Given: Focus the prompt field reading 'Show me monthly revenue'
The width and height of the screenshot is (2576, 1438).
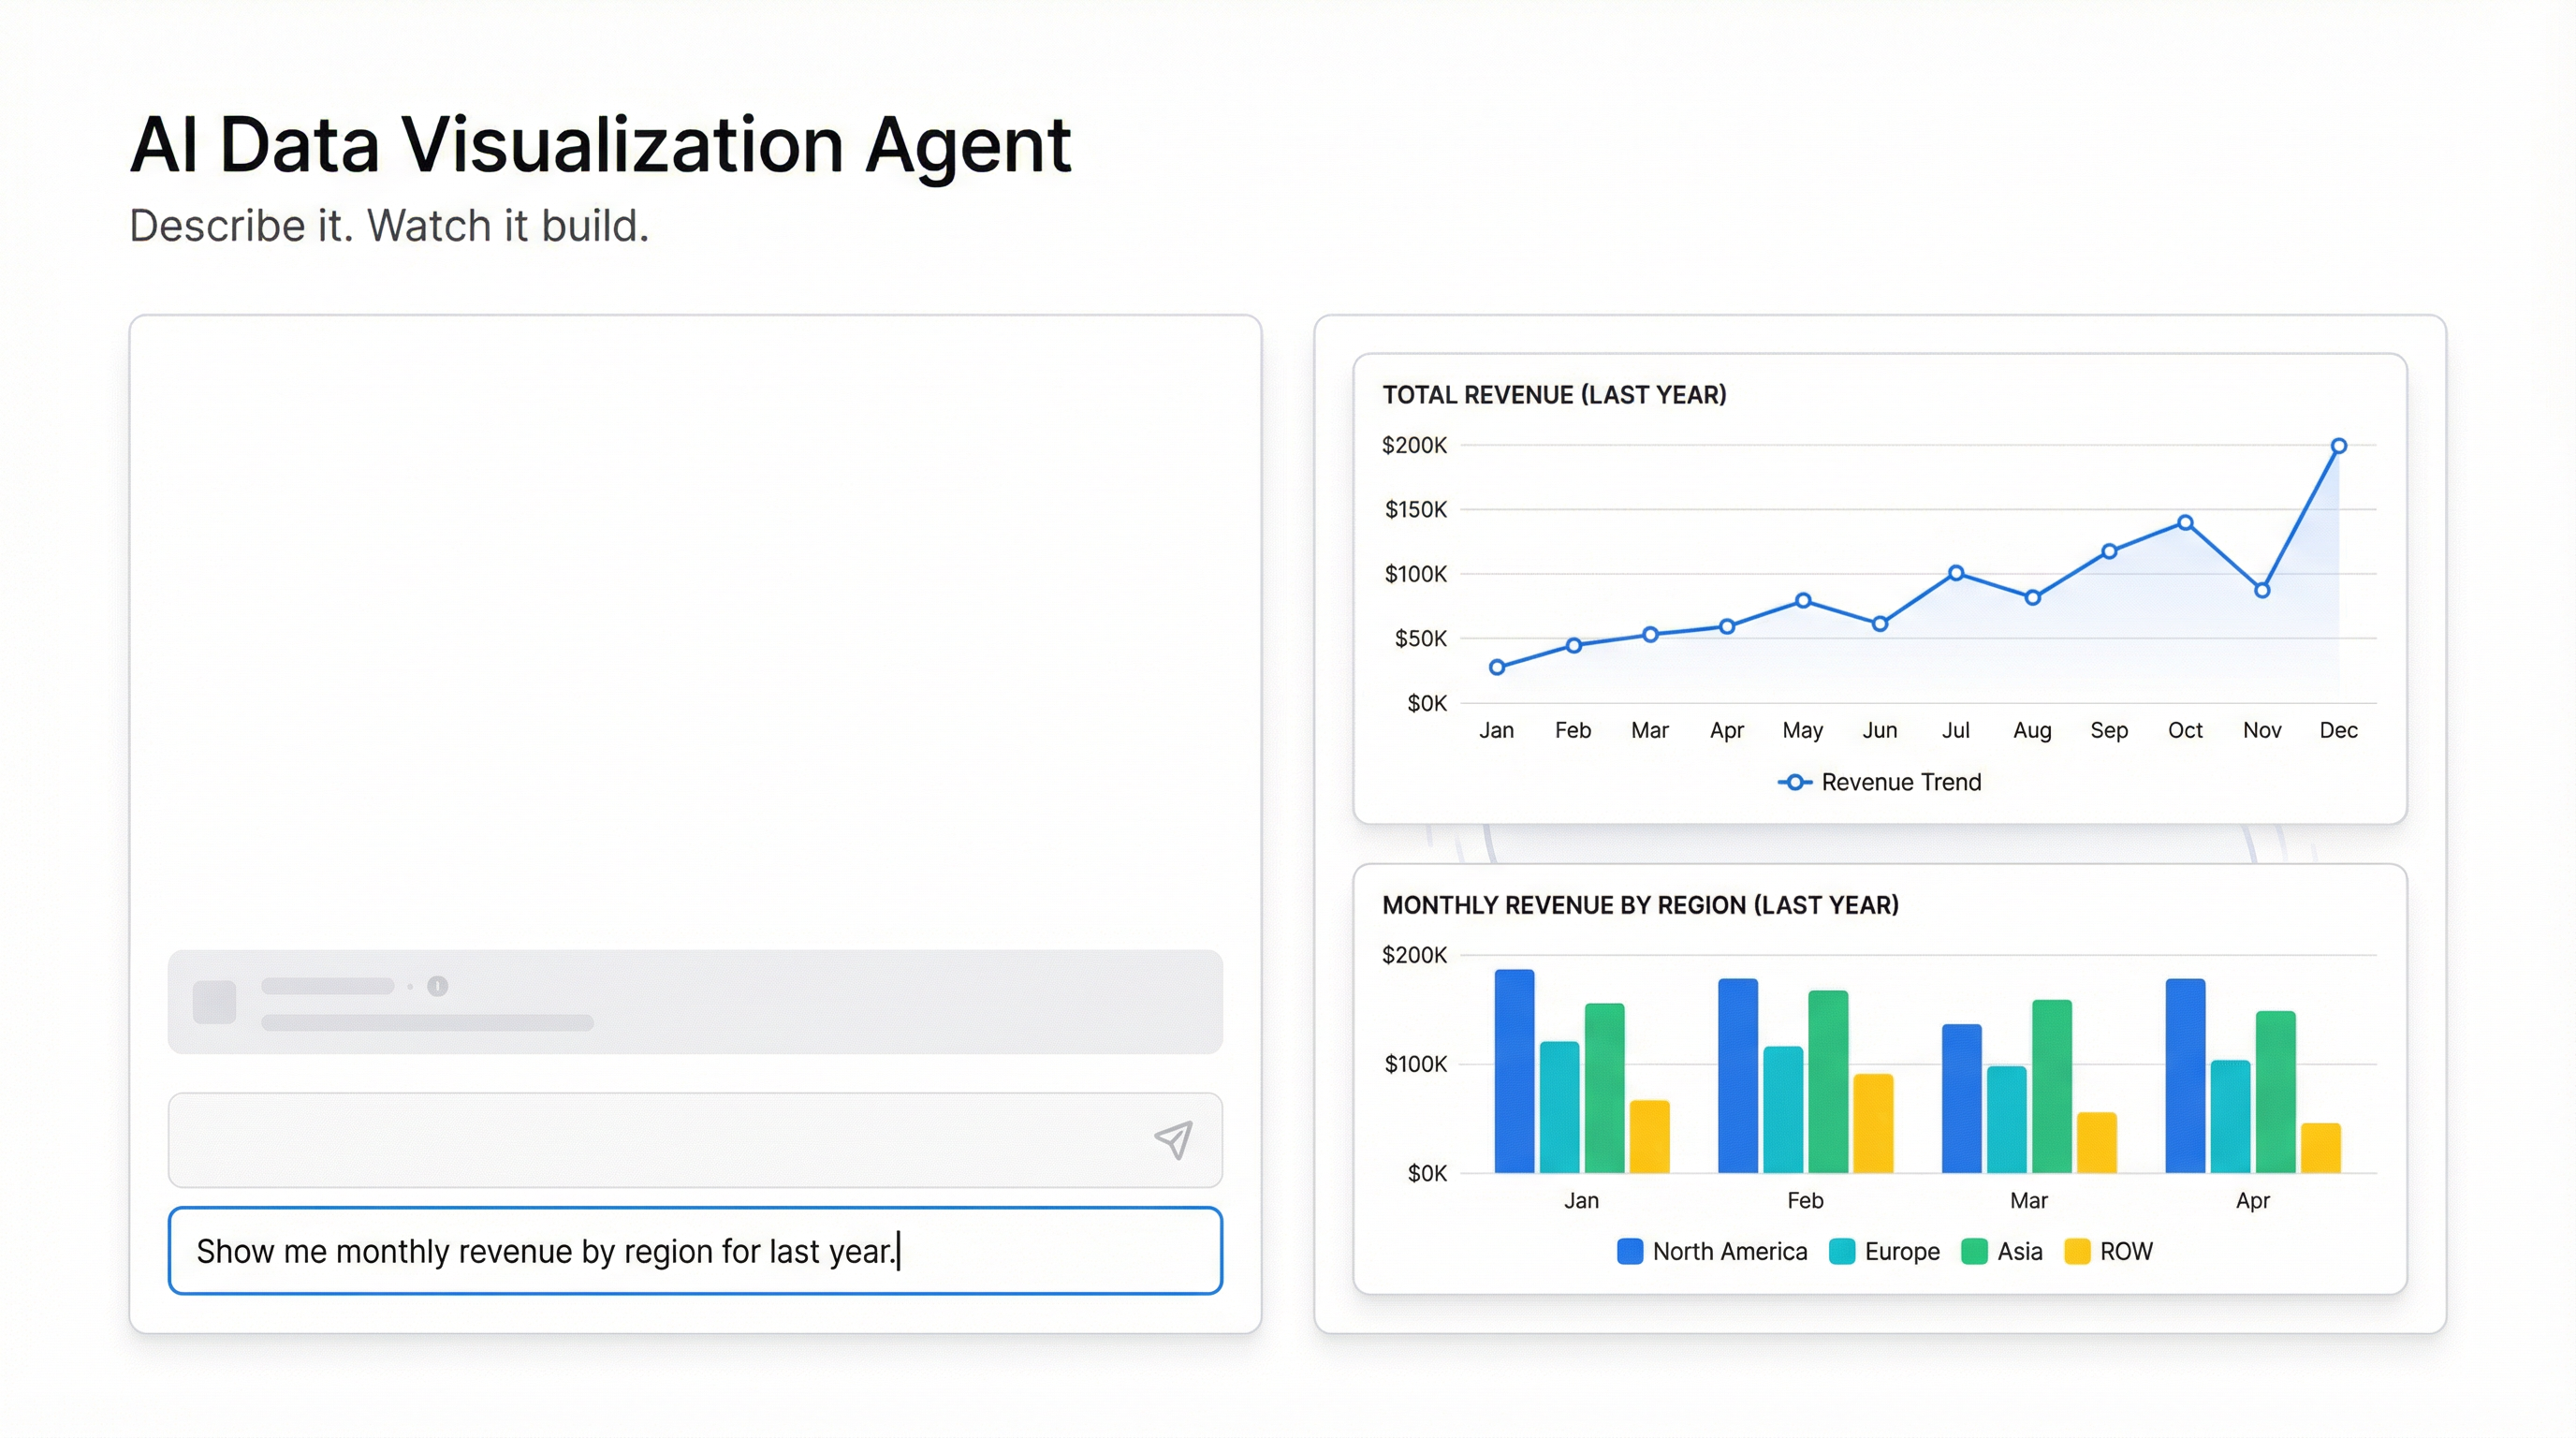Looking at the screenshot, I should pos(695,1251).
